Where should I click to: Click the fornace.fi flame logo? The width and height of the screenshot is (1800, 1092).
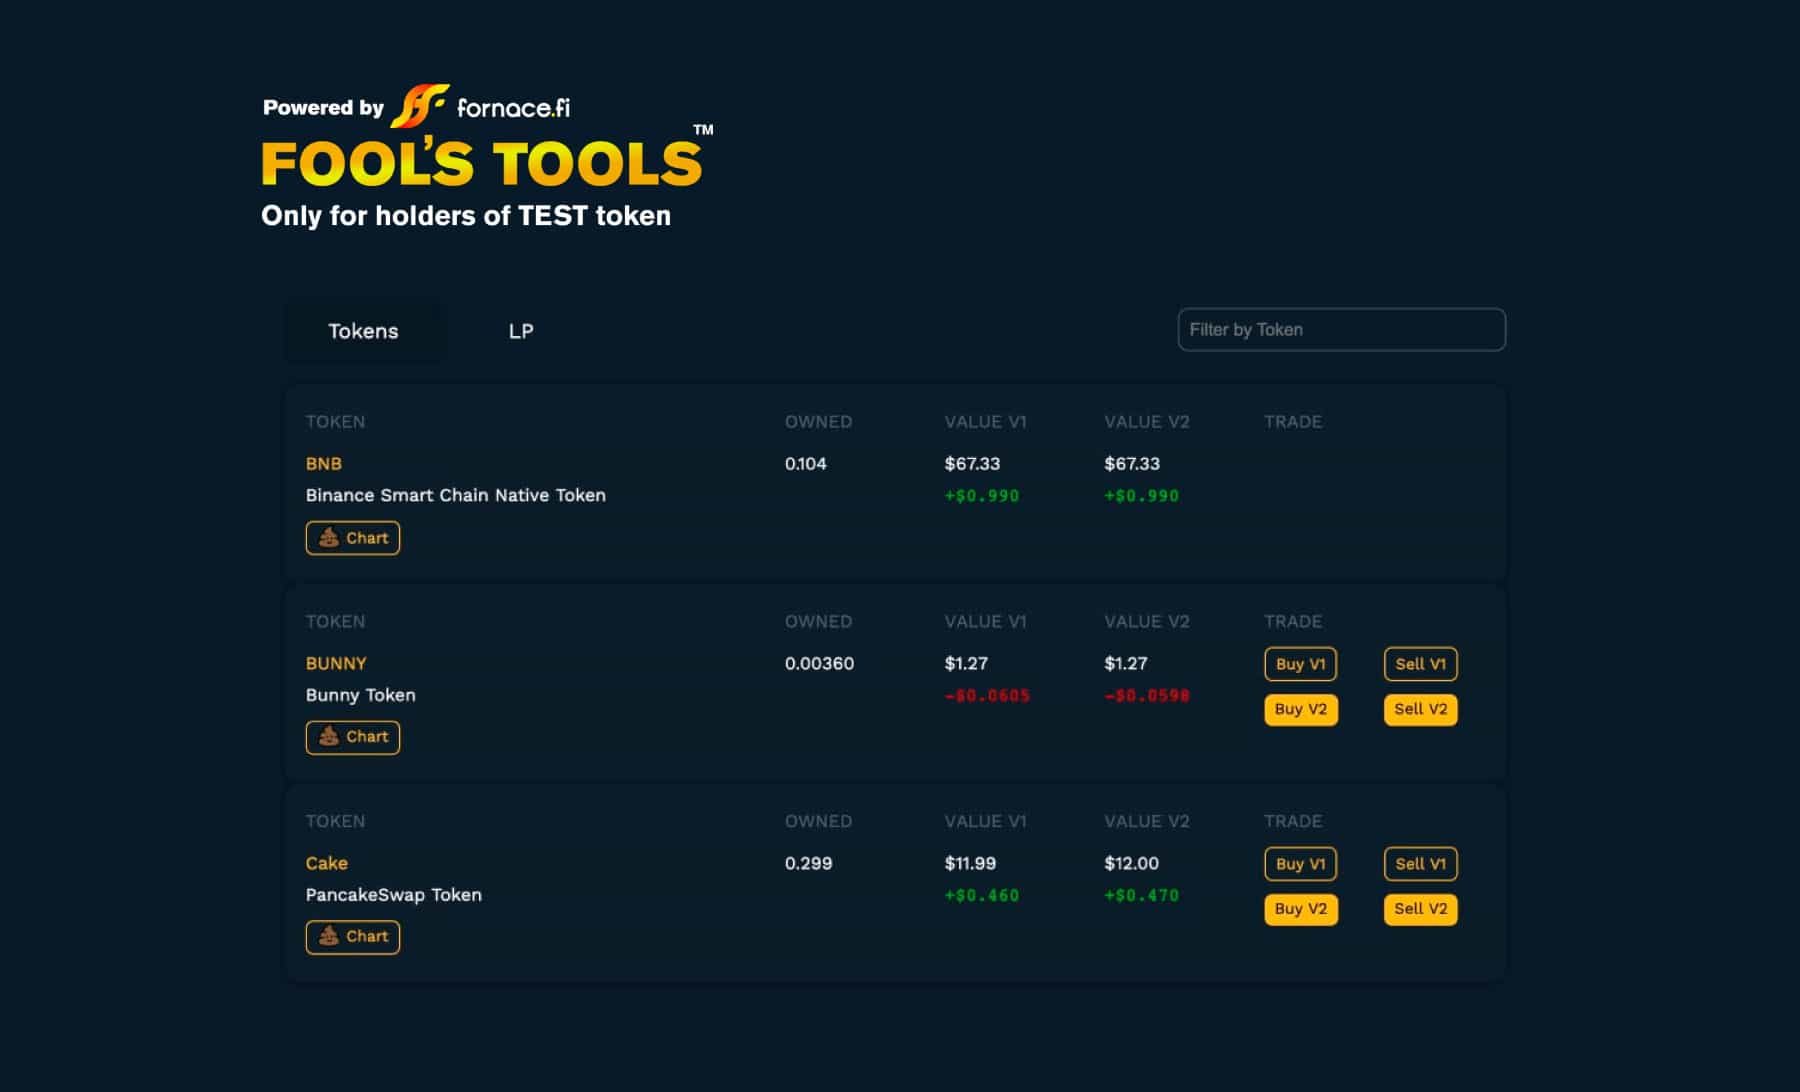pos(419,106)
